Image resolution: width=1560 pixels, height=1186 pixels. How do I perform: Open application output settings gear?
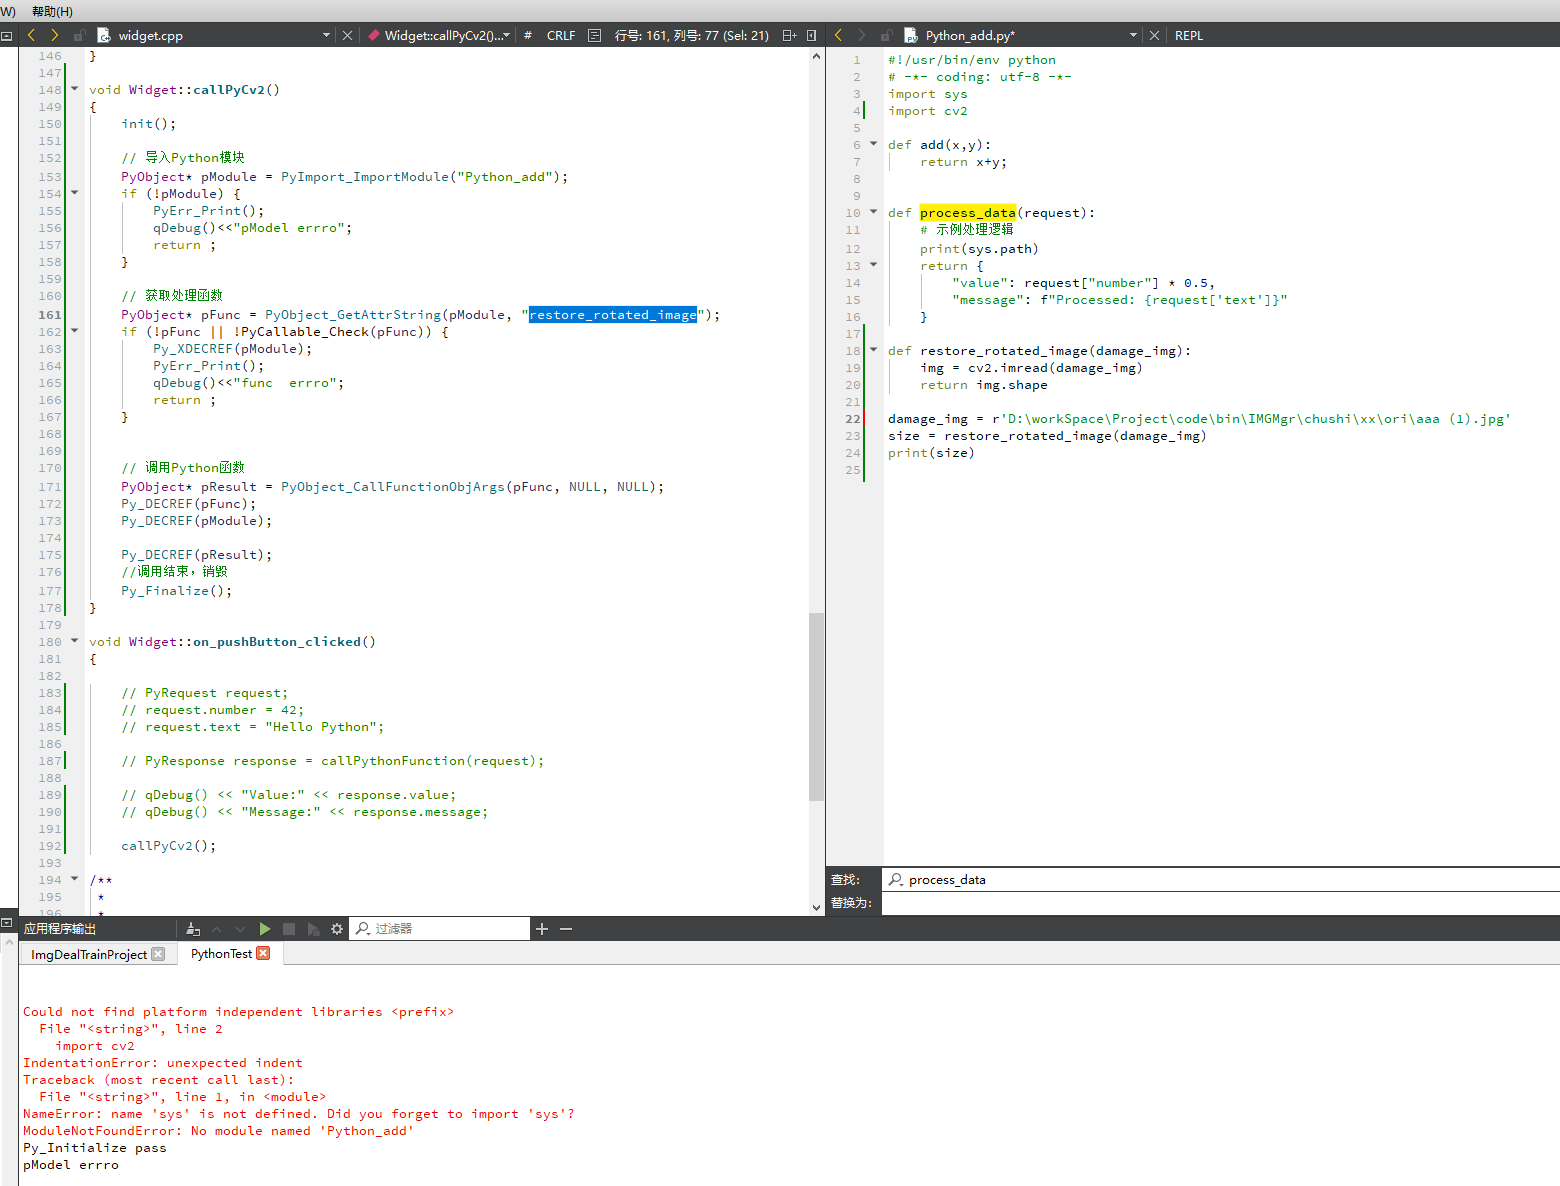tap(337, 929)
